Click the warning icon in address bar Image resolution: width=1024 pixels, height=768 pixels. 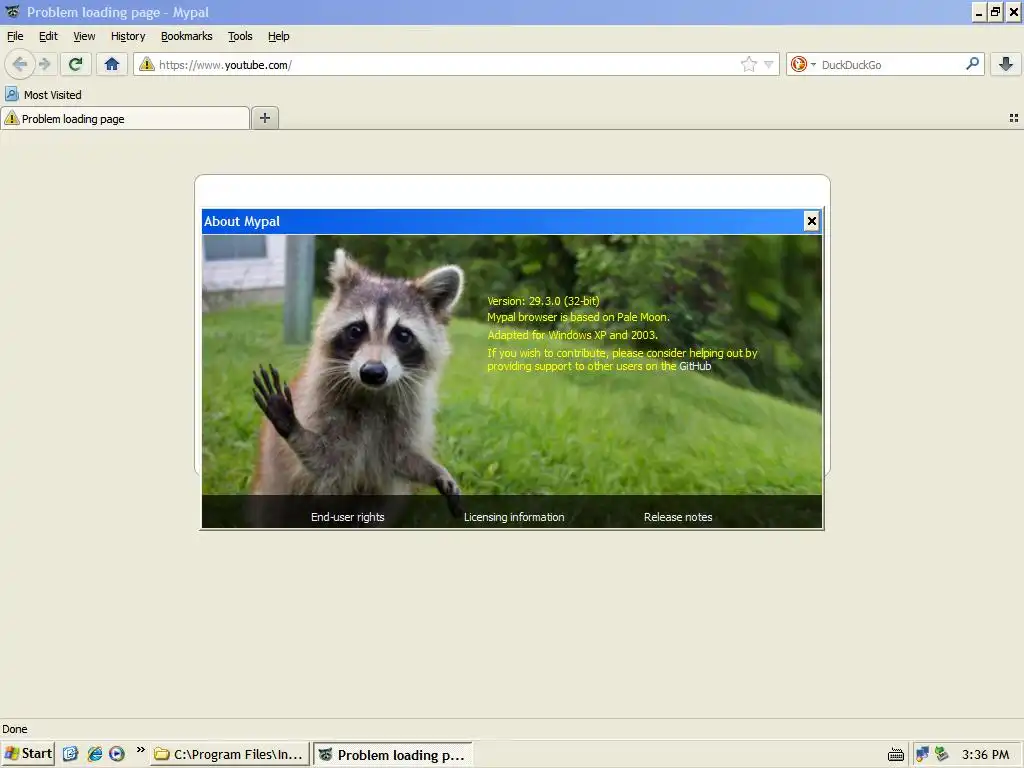pyautogui.click(x=146, y=64)
